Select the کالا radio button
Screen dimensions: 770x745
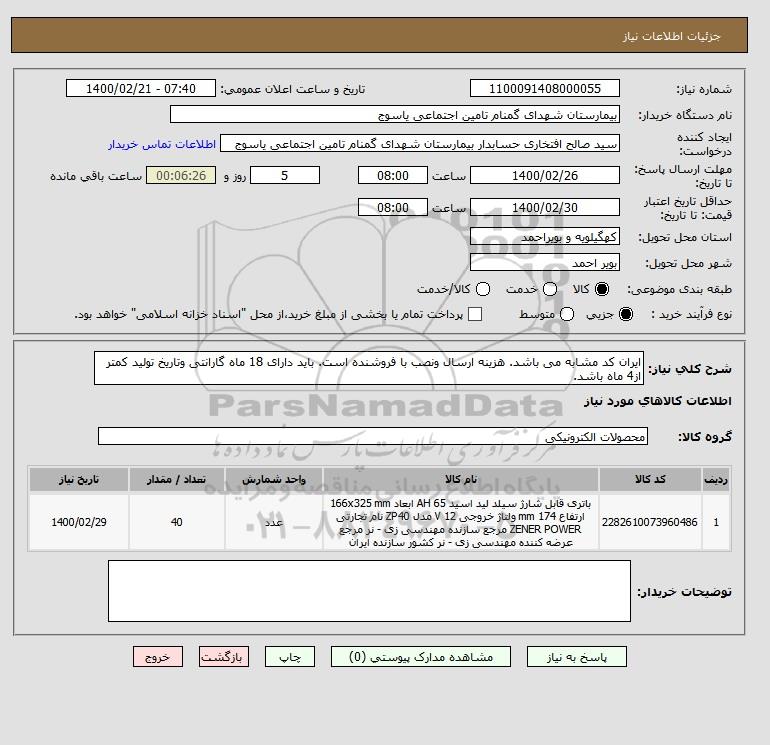[x=602, y=289]
